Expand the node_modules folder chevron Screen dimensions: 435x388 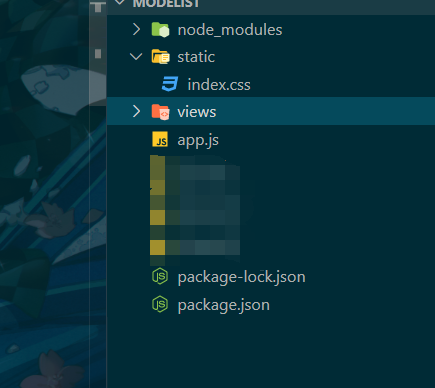[136, 30]
